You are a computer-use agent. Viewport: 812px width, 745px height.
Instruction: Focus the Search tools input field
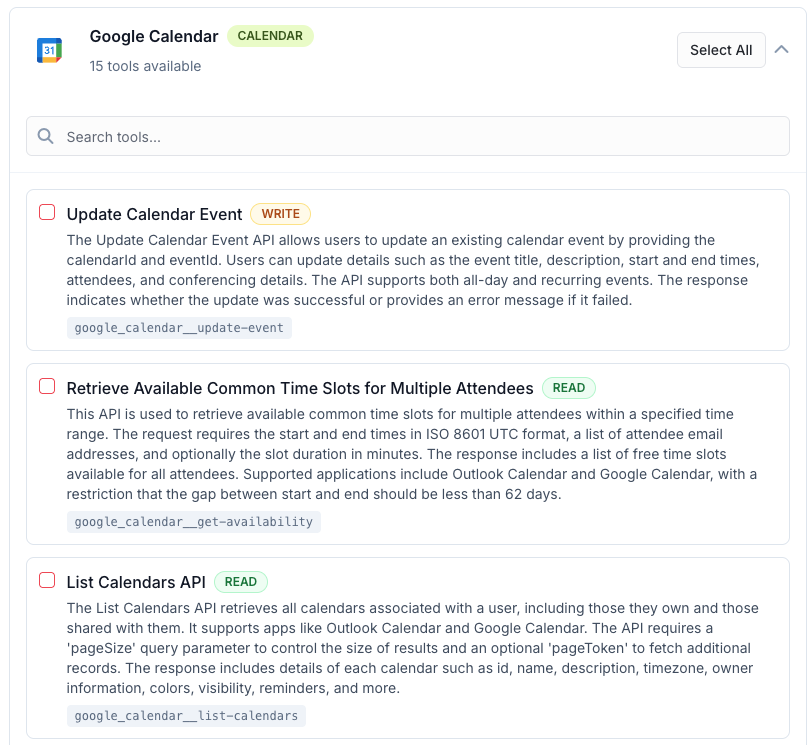pyautogui.click(x=408, y=136)
